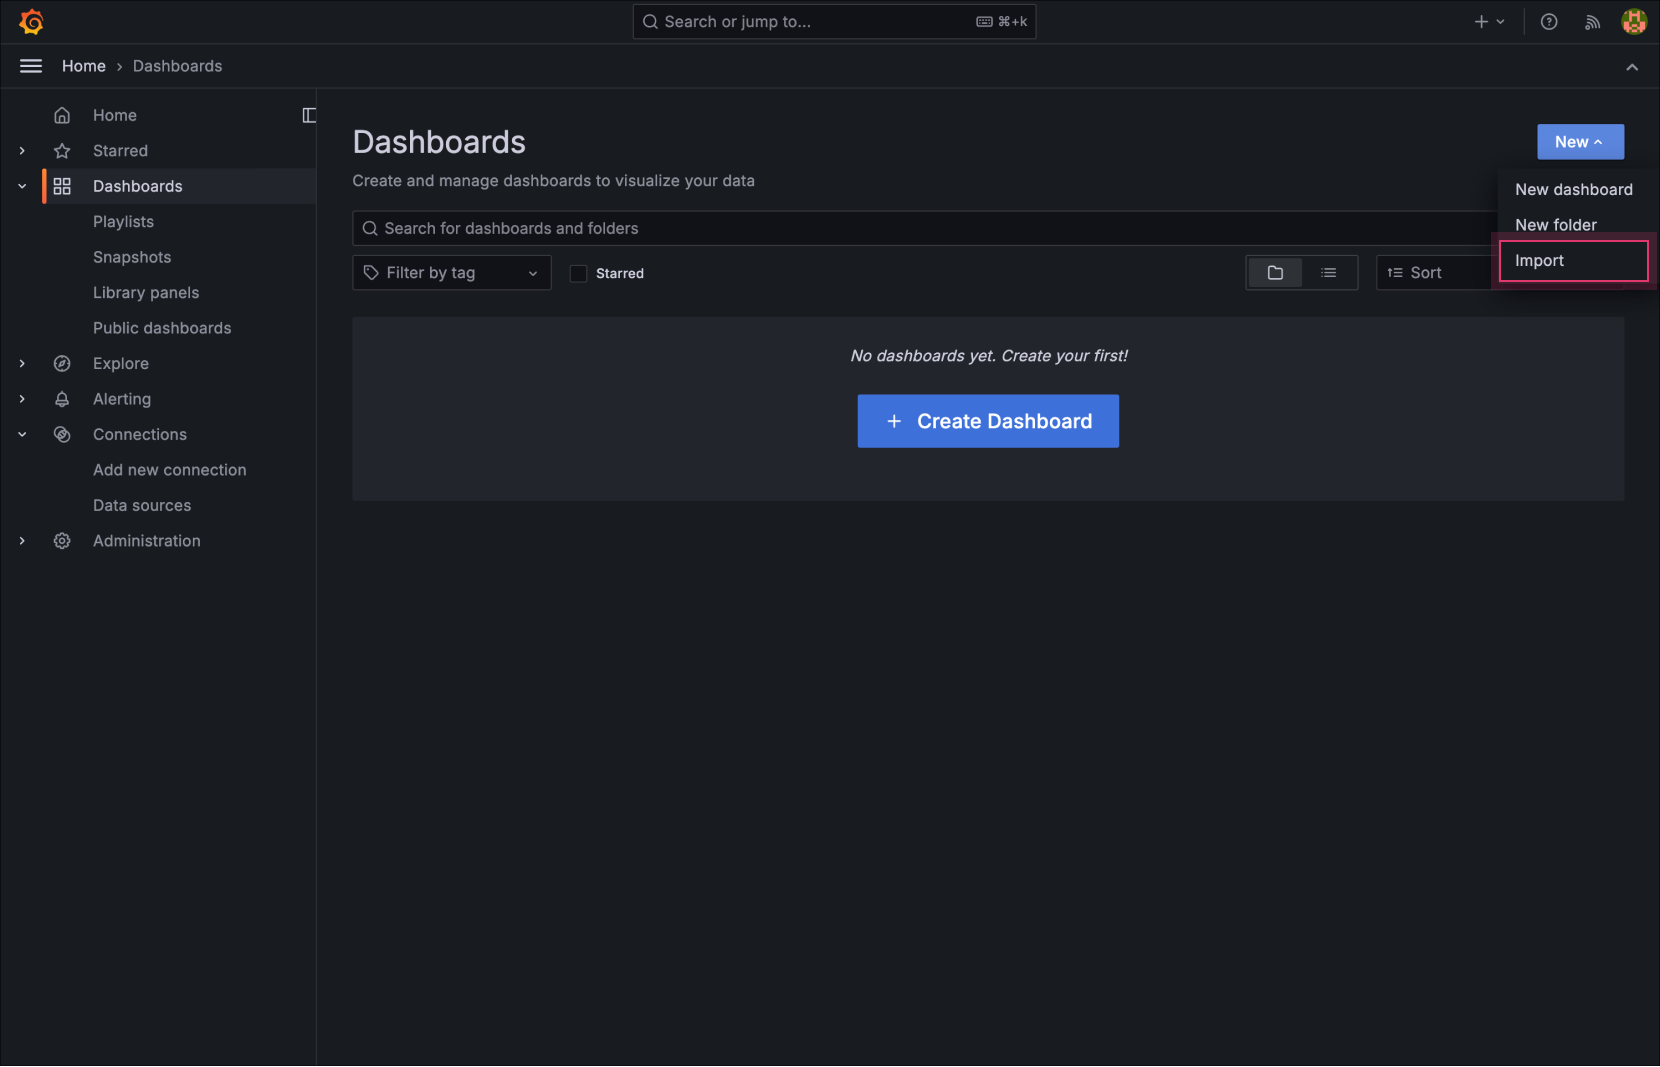
Task: Enable the Starred checkbox filter
Action: coord(578,274)
